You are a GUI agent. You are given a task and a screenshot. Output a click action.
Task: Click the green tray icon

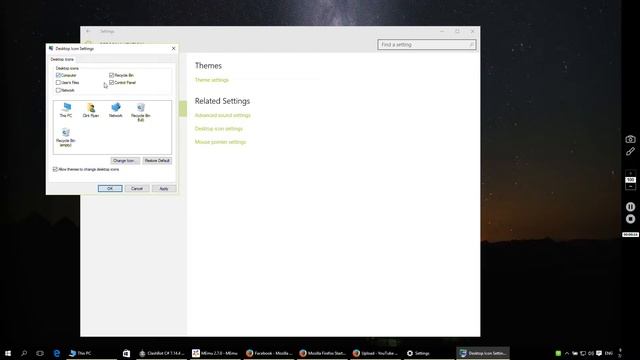558,353
